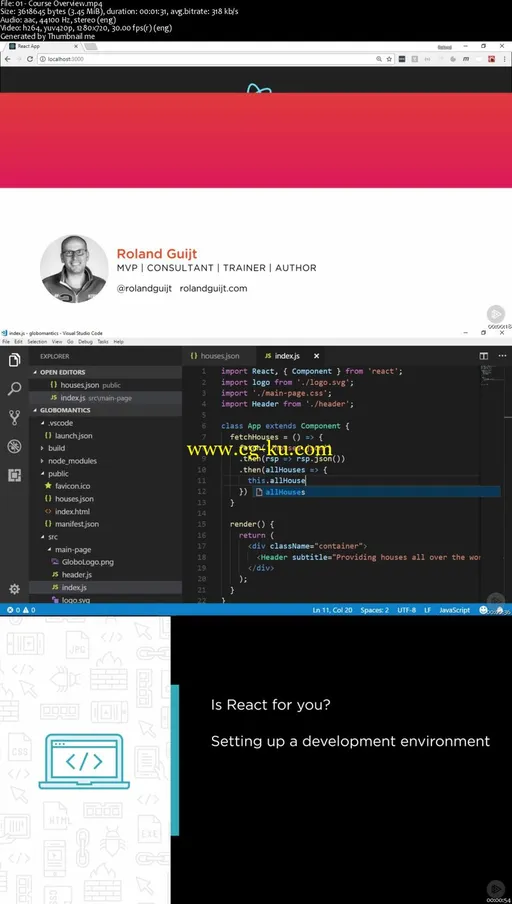
Task: Click the split editor icon
Action: pos(484,356)
